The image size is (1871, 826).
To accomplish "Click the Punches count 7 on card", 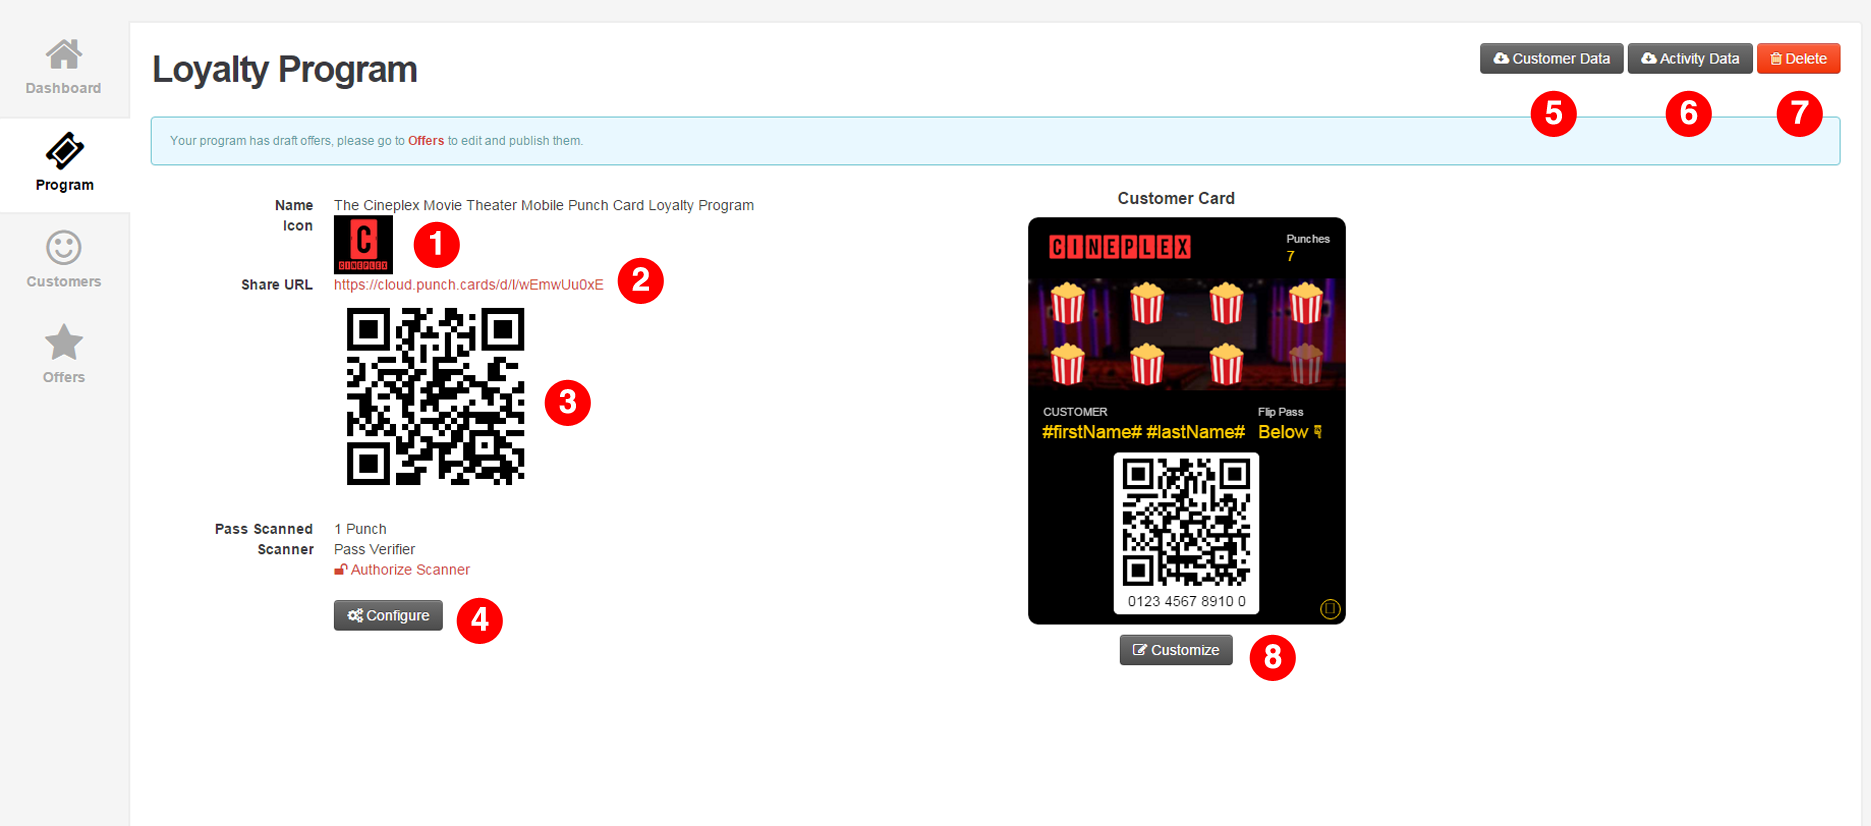I will pyautogui.click(x=1290, y=257).
